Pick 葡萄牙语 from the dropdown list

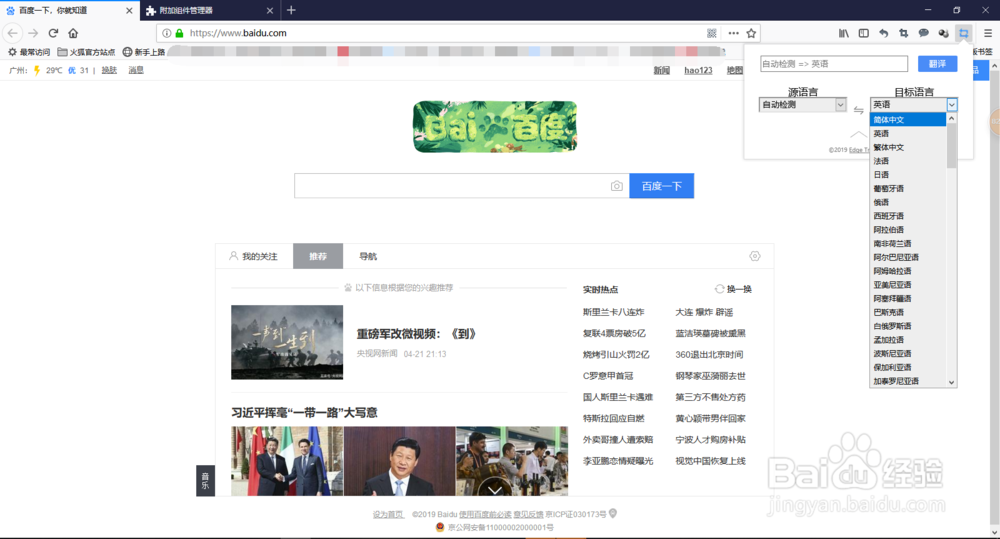[x=908, y=189]
